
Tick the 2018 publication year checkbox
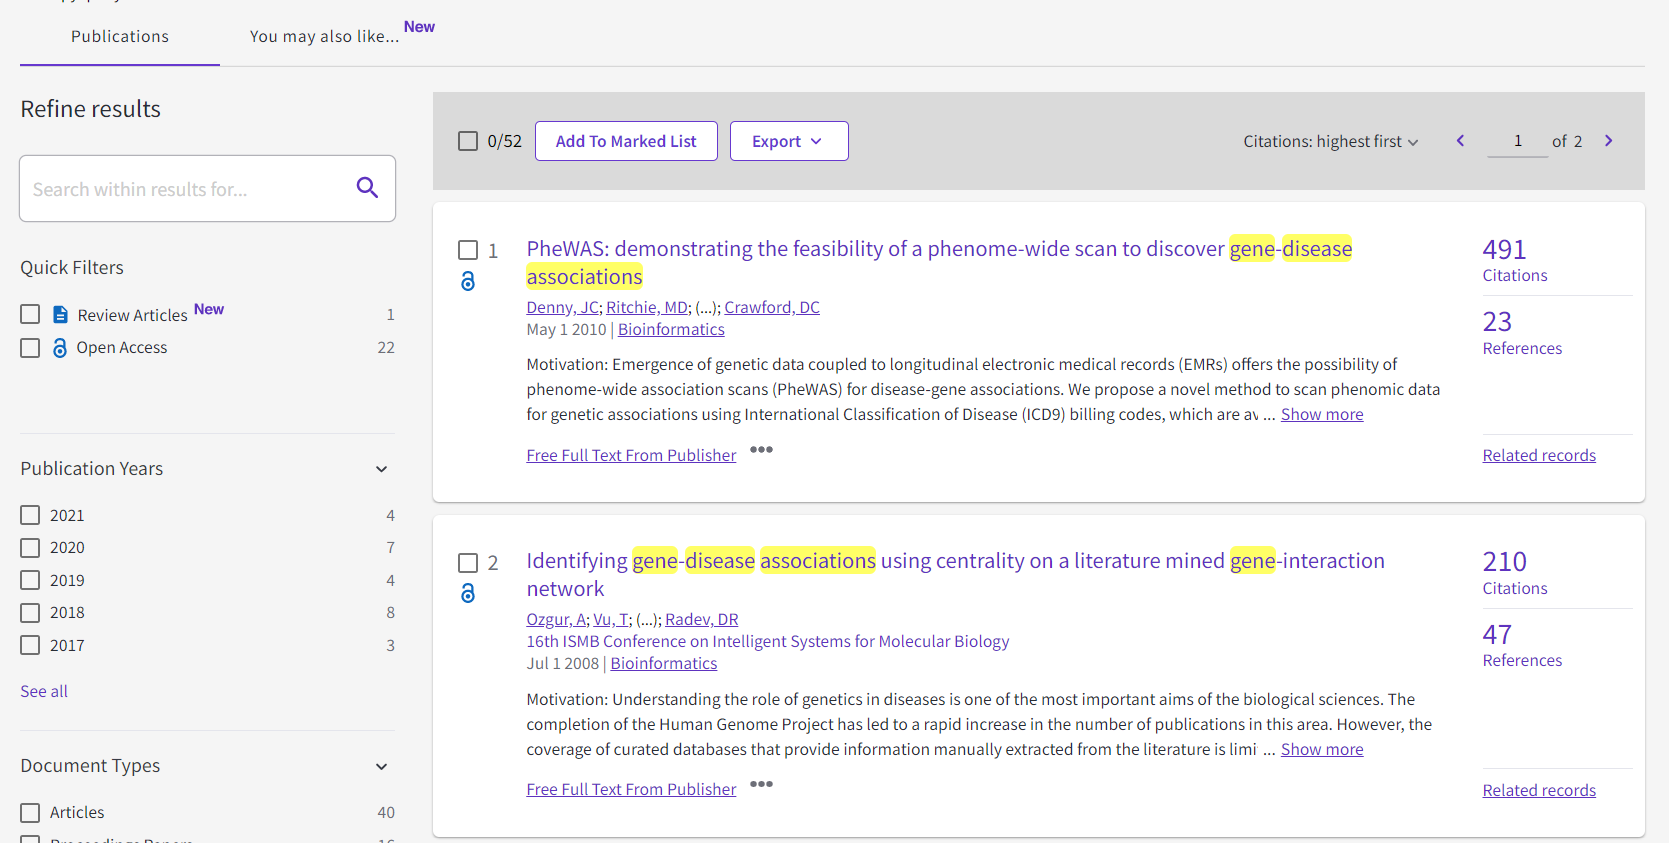(30, 613)
